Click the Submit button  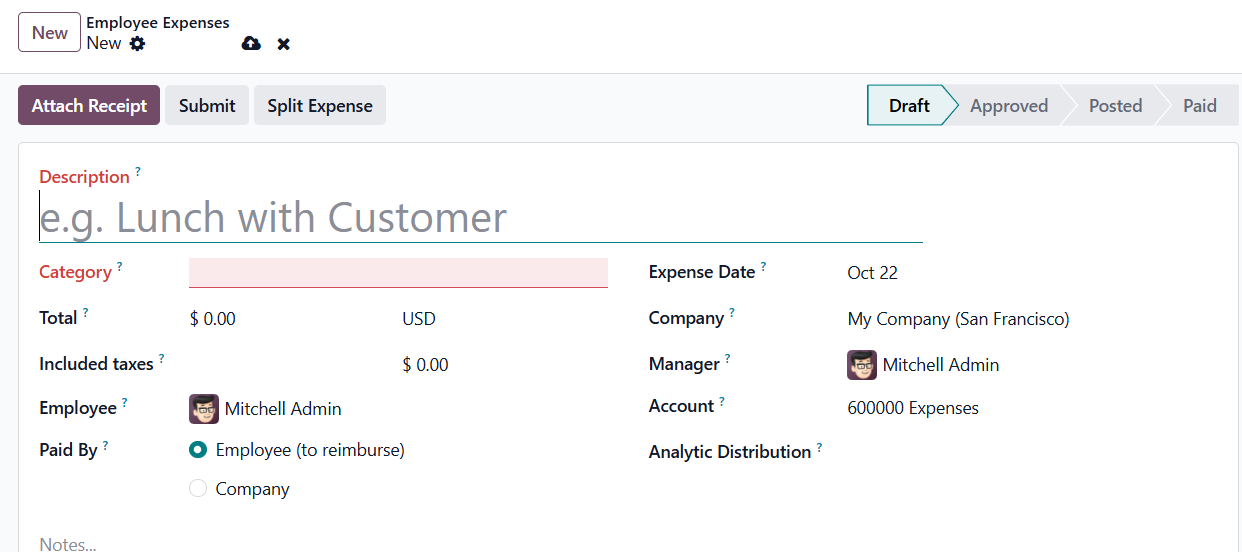207,106
